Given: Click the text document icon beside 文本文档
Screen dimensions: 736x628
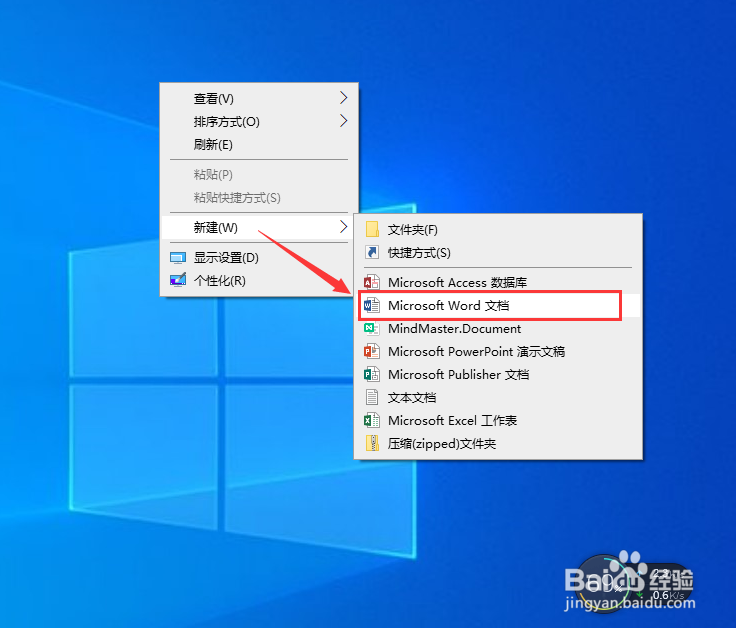Looking at the screenshot, I should pyautogui.click(x=372, y=397).
